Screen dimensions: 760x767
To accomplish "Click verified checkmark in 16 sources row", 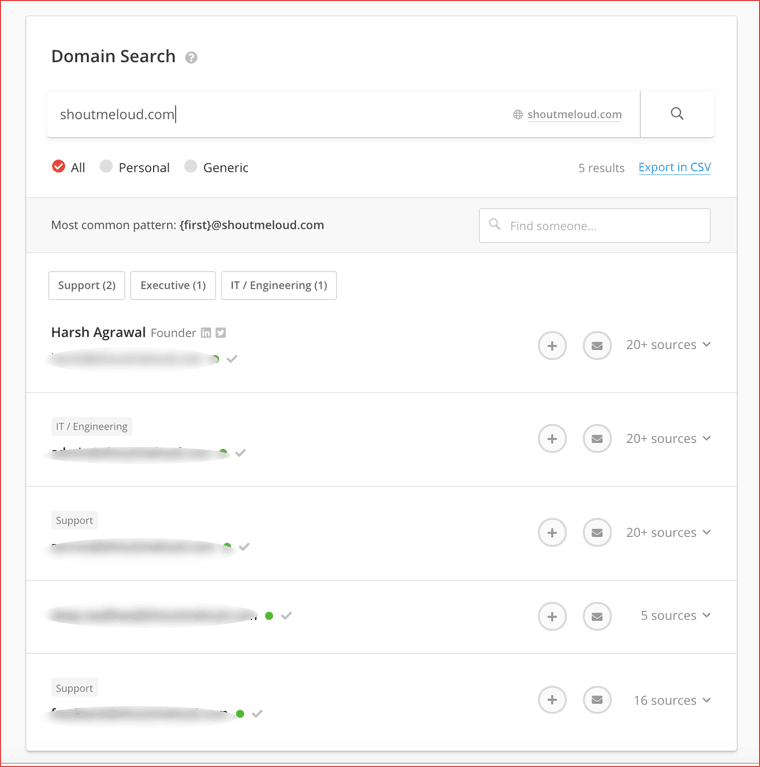I will [x=257, y=714].
